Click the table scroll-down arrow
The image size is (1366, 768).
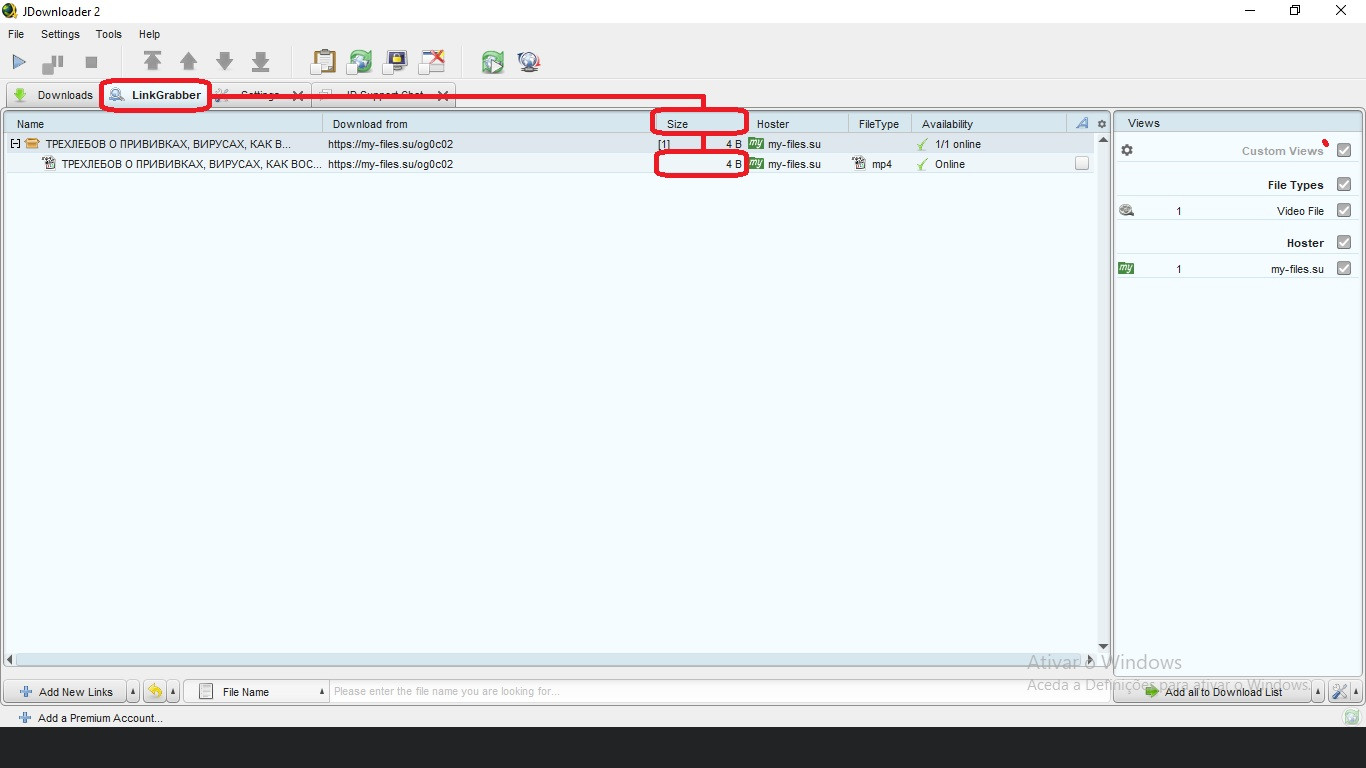1103,647
